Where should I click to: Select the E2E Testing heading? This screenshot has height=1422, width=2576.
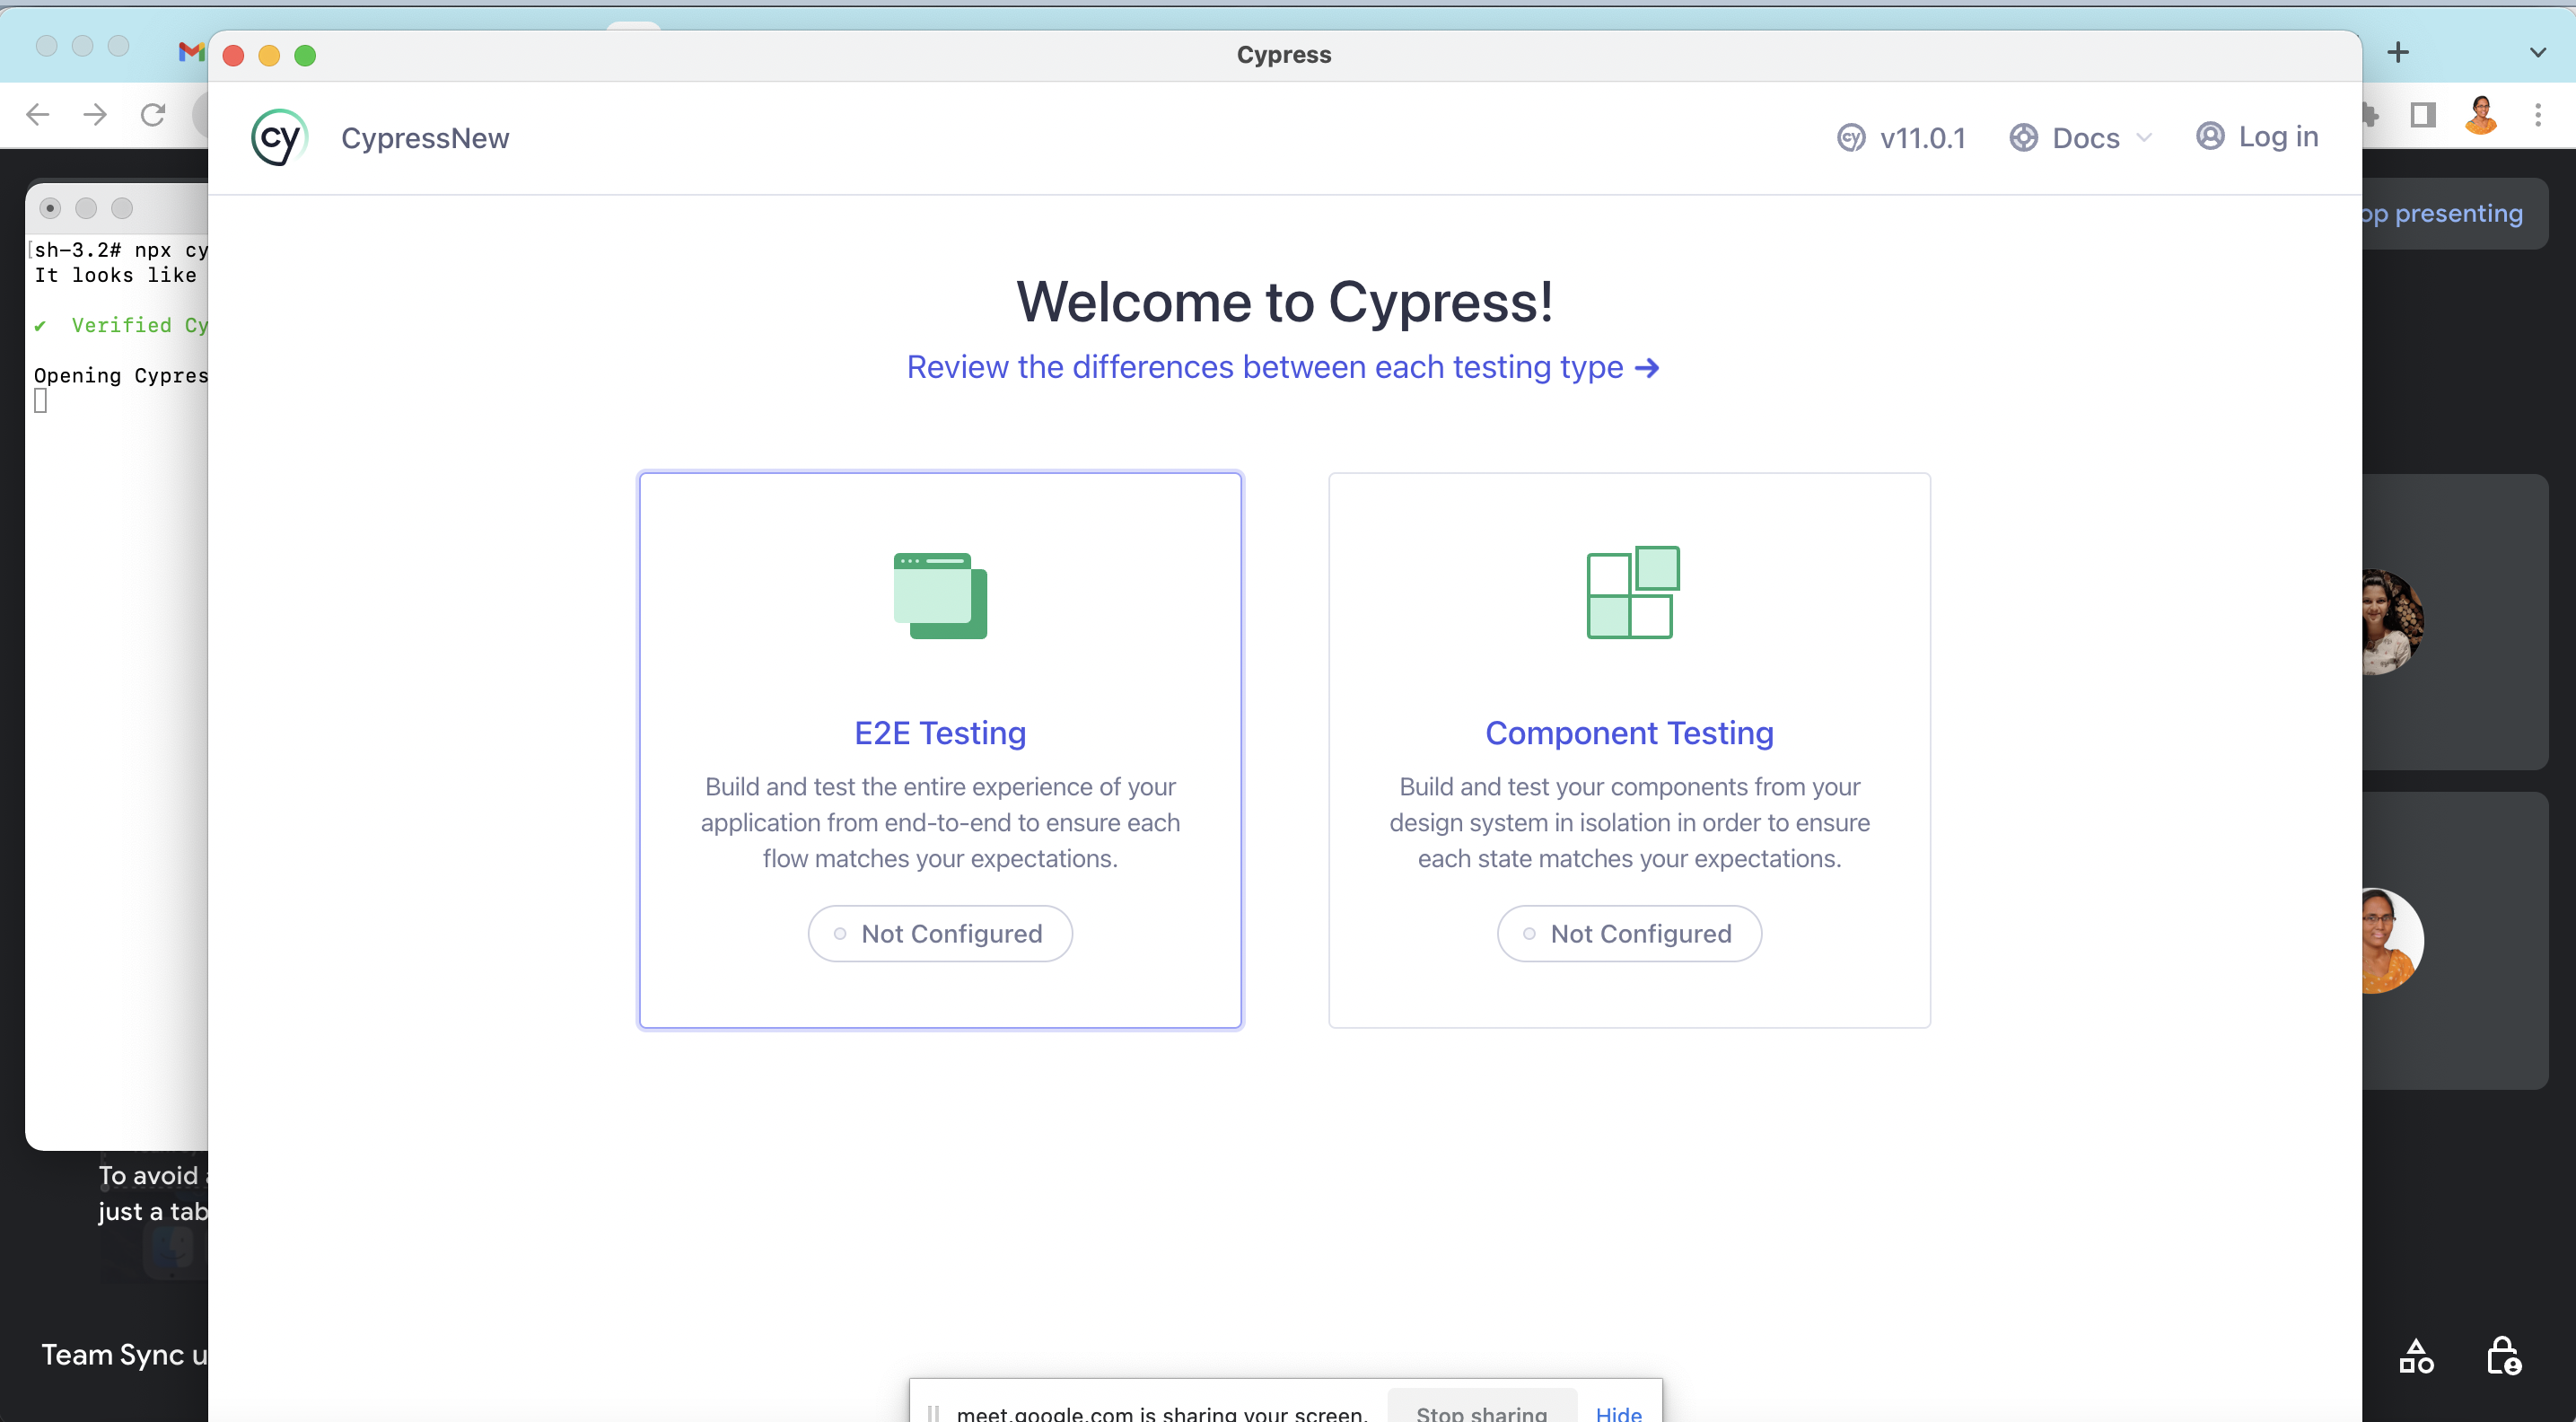coord(940,733)
